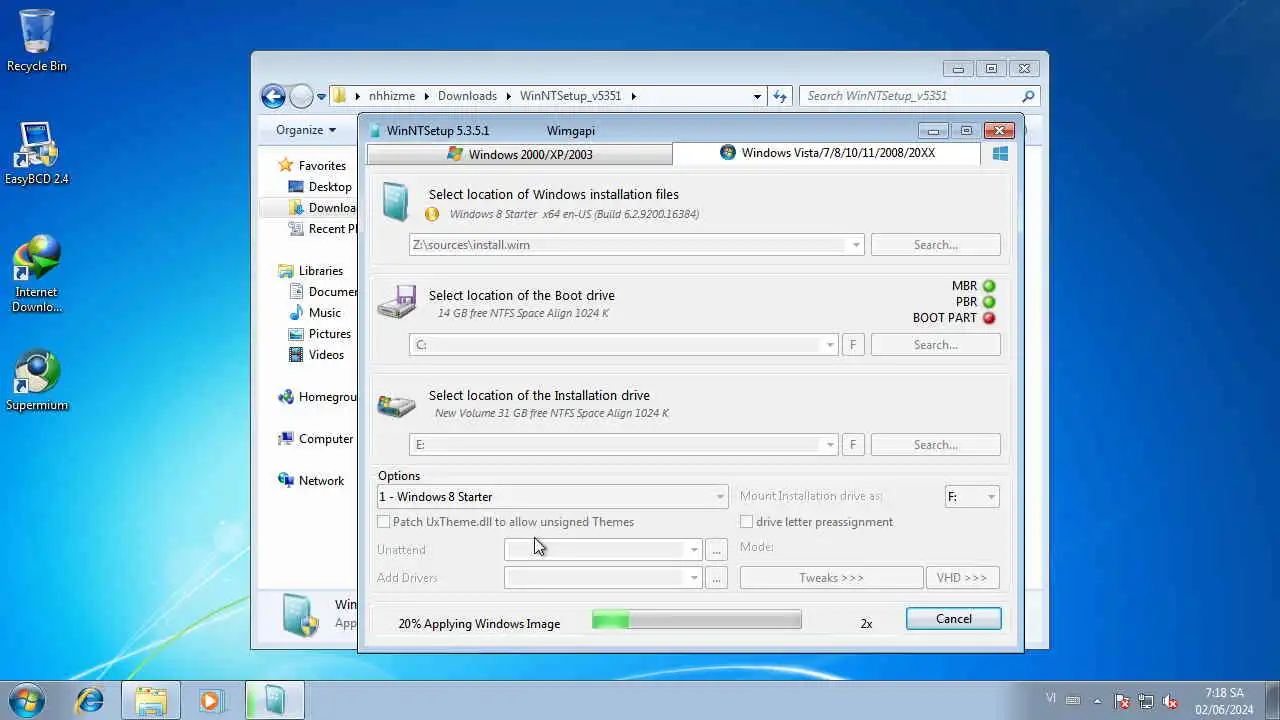The height and width of the screenshot is (720, 1280).
Task: Click the applying image progress bar
Action: 696,621
